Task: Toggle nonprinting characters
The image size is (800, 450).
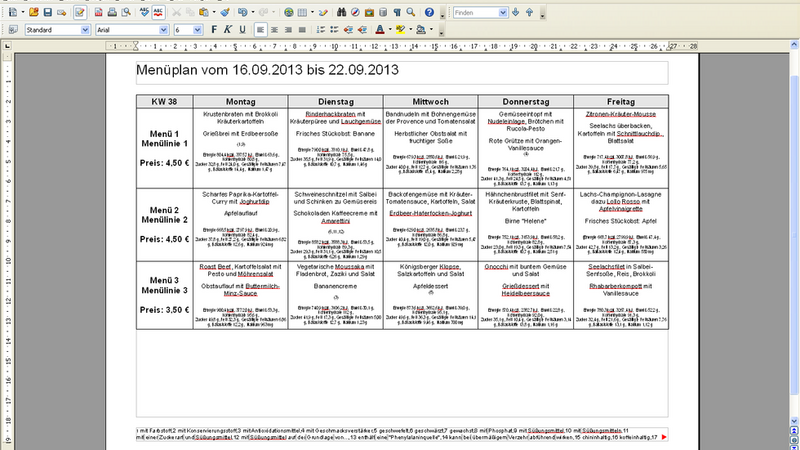Action: click(397, 12)
